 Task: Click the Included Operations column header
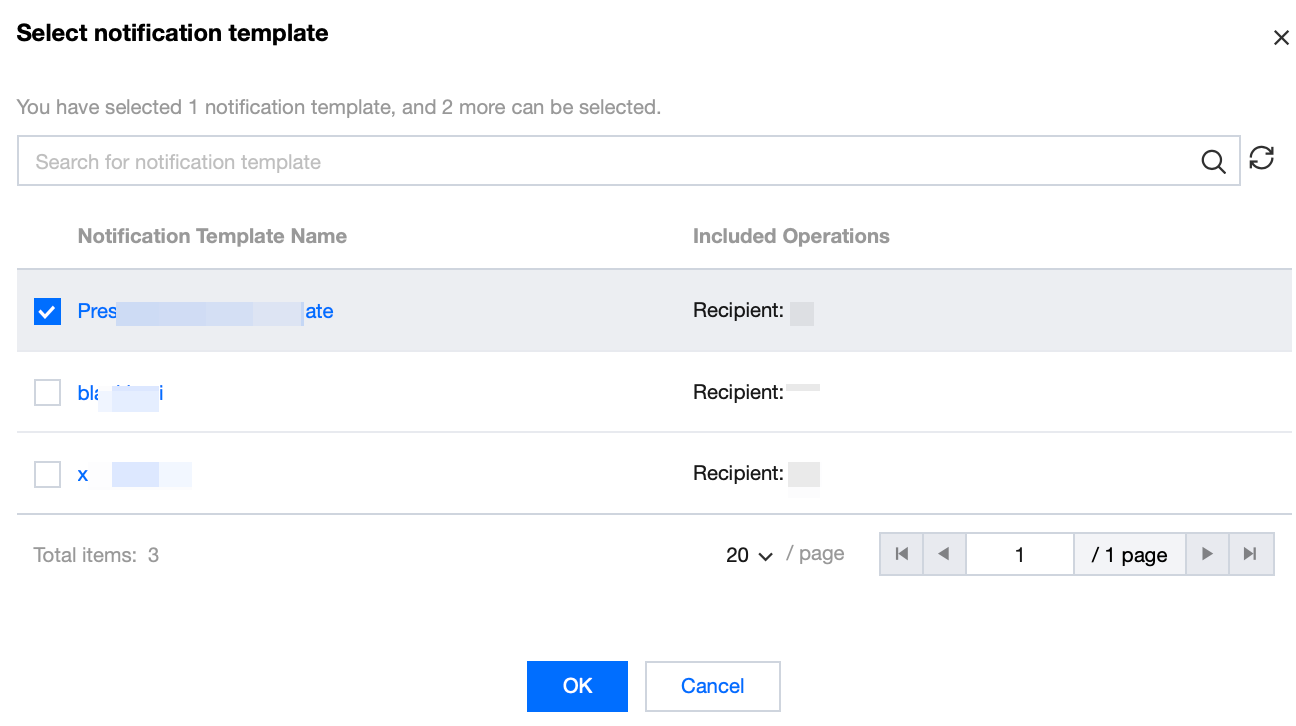791,237
